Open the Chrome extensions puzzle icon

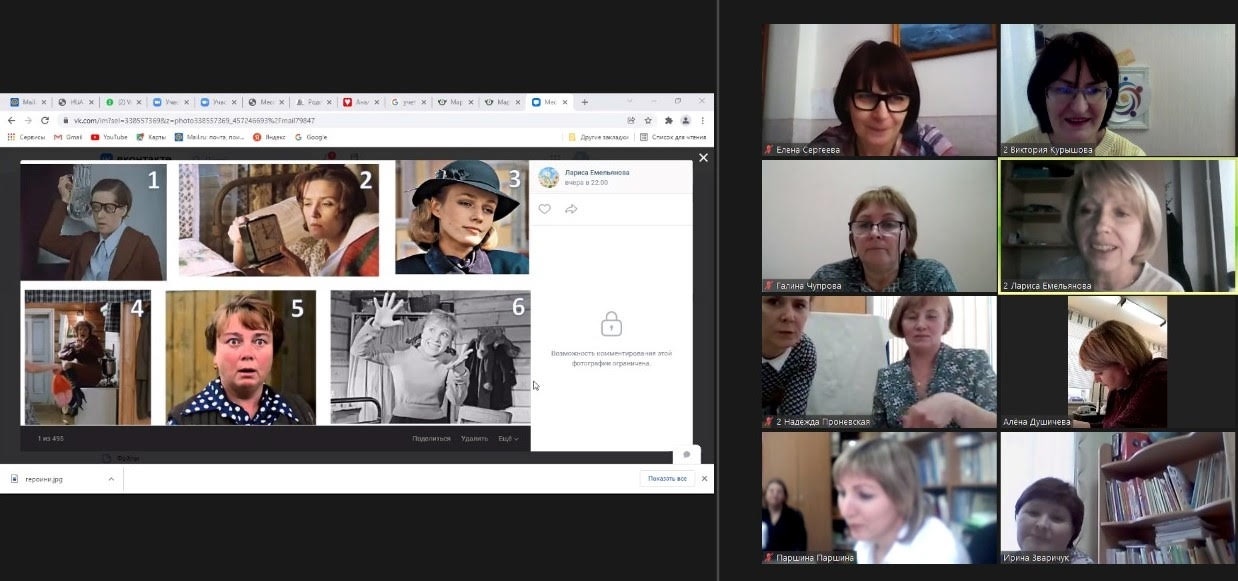(667, 120)
